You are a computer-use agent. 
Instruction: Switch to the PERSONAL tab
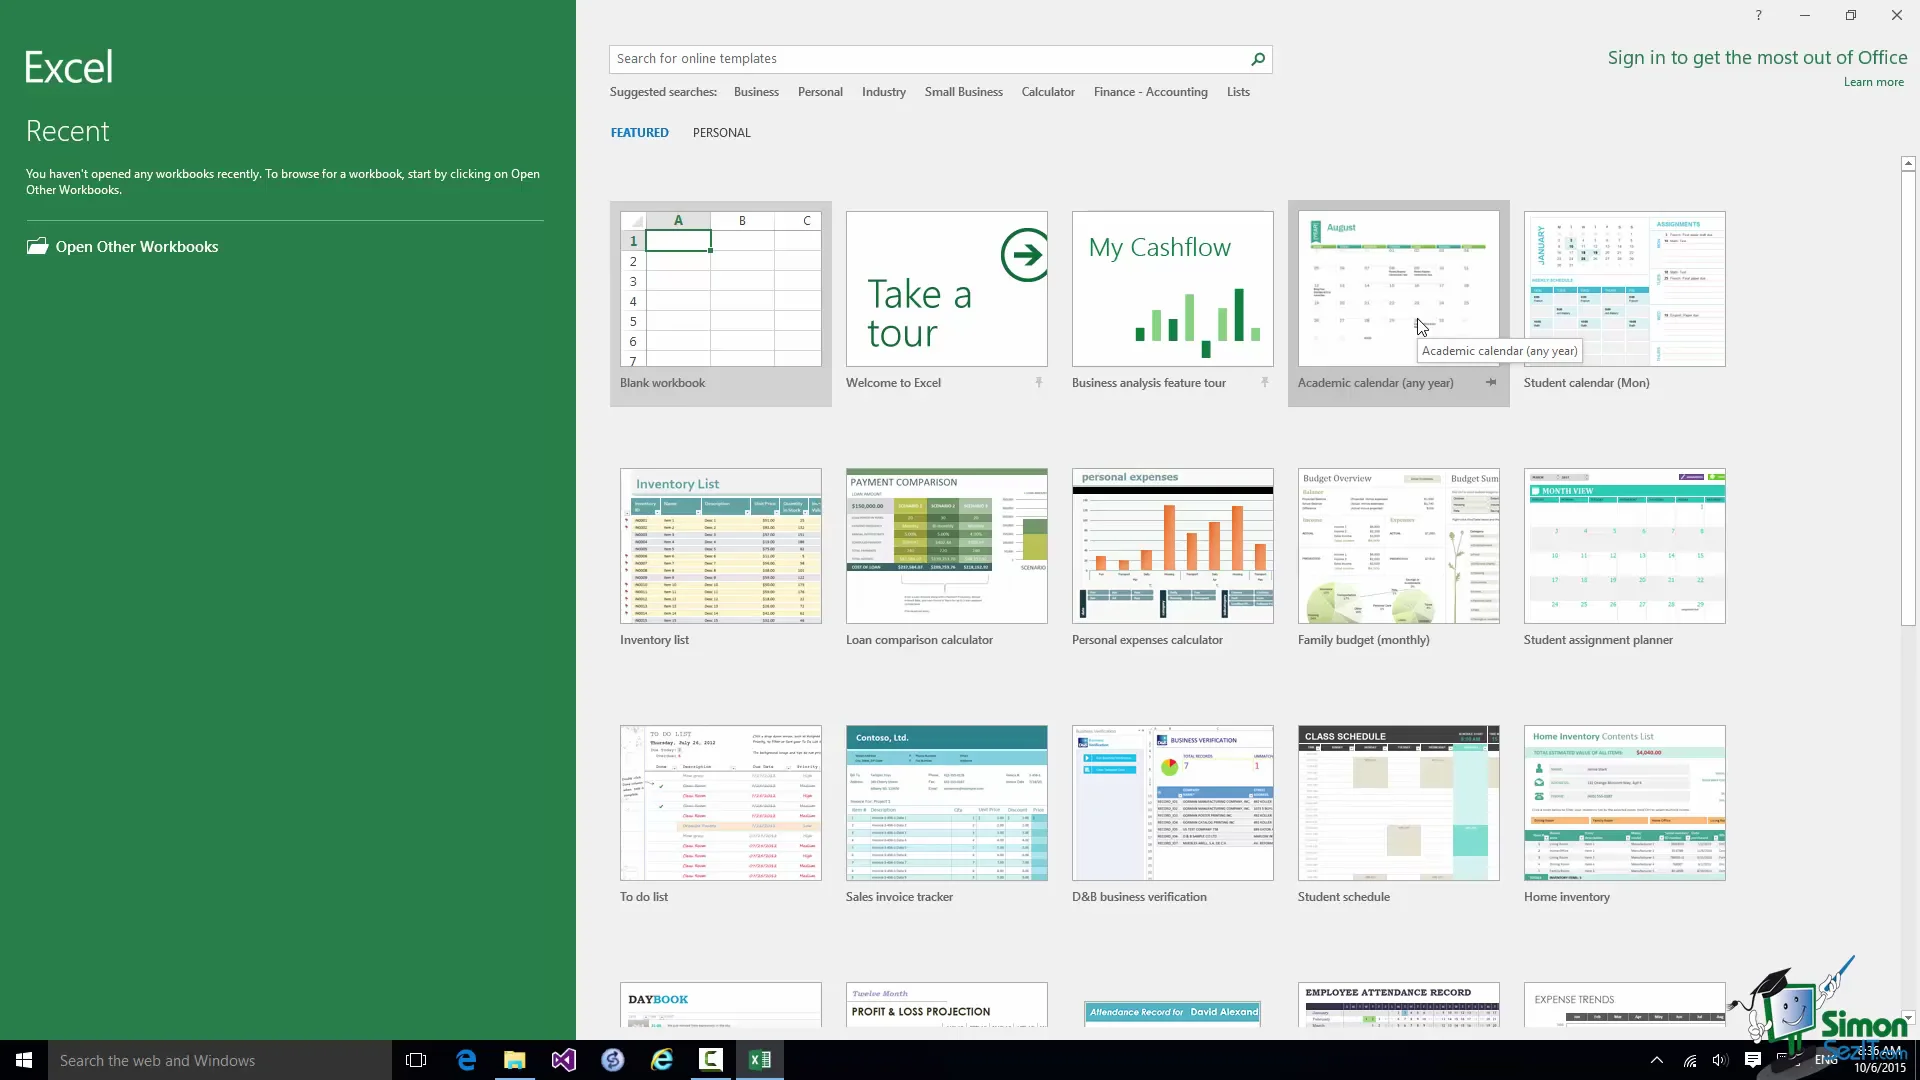[x=721, y=133]
